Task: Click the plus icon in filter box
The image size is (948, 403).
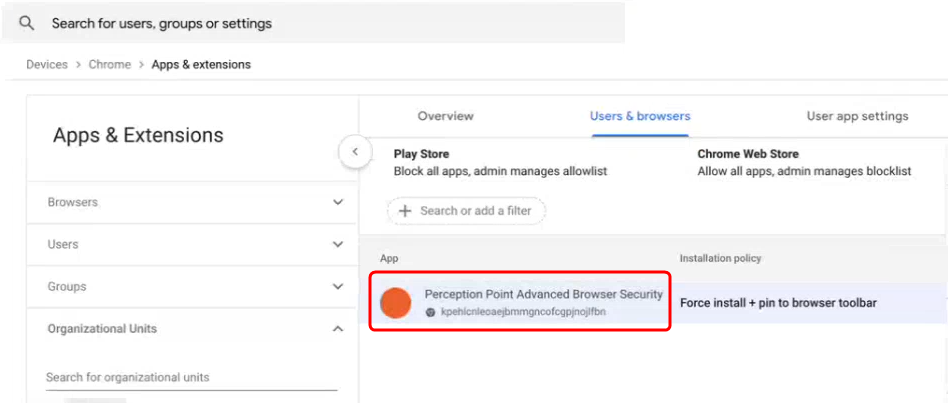Action: tap(405, 211)
